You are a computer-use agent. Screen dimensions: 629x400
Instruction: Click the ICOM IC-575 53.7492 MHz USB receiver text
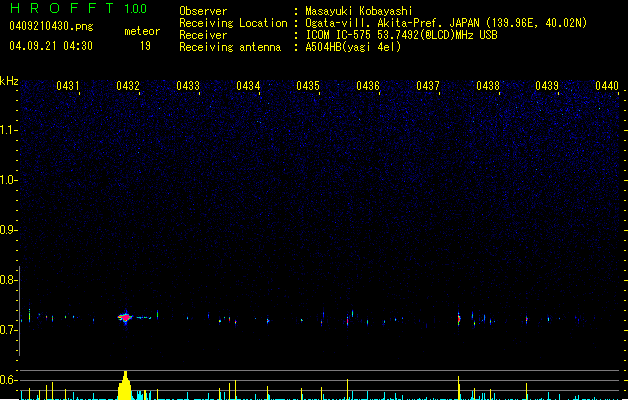pyautogui.click(x=401, y=35)
